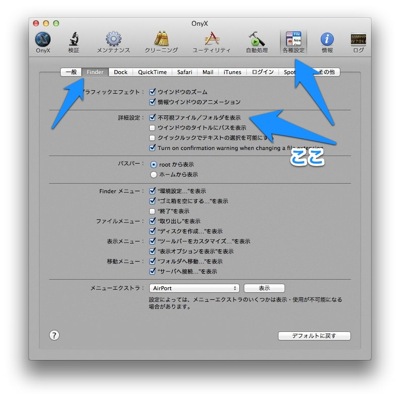
Task: Click the デフォルトに戻す button
Action: click(314, 336)
